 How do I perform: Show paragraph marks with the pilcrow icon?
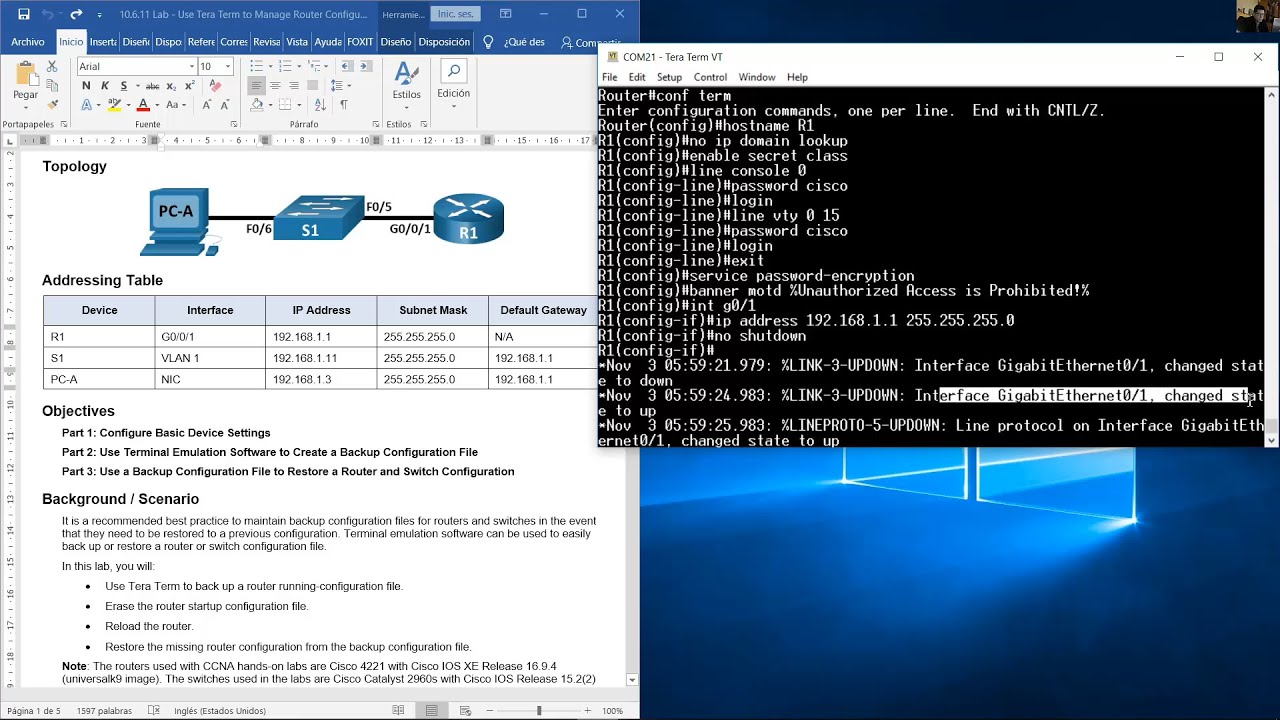point(344,104)
